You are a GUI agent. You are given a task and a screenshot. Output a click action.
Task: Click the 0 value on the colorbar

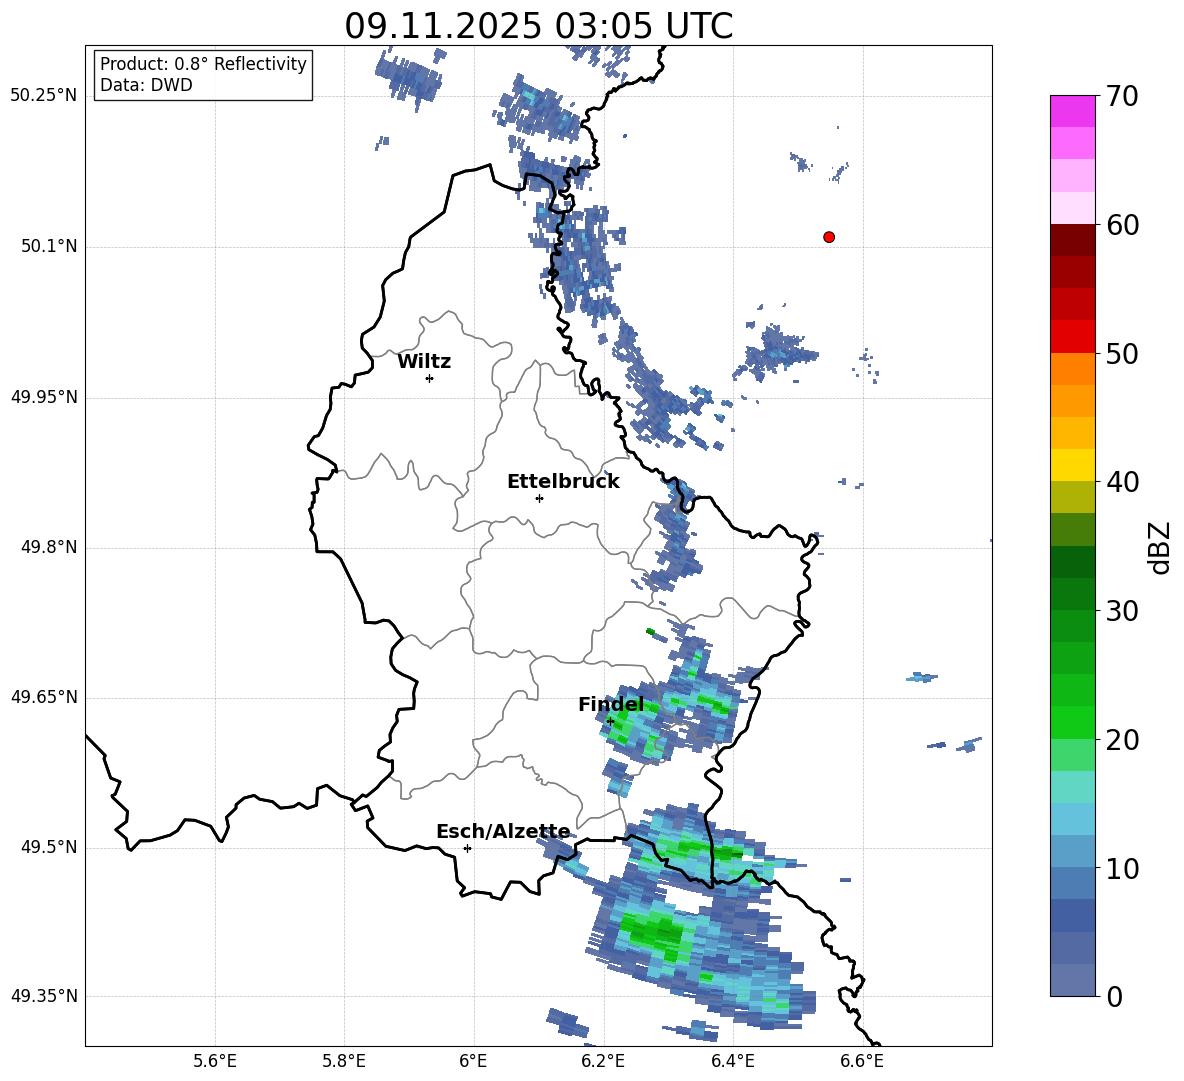coord(1114,996)
